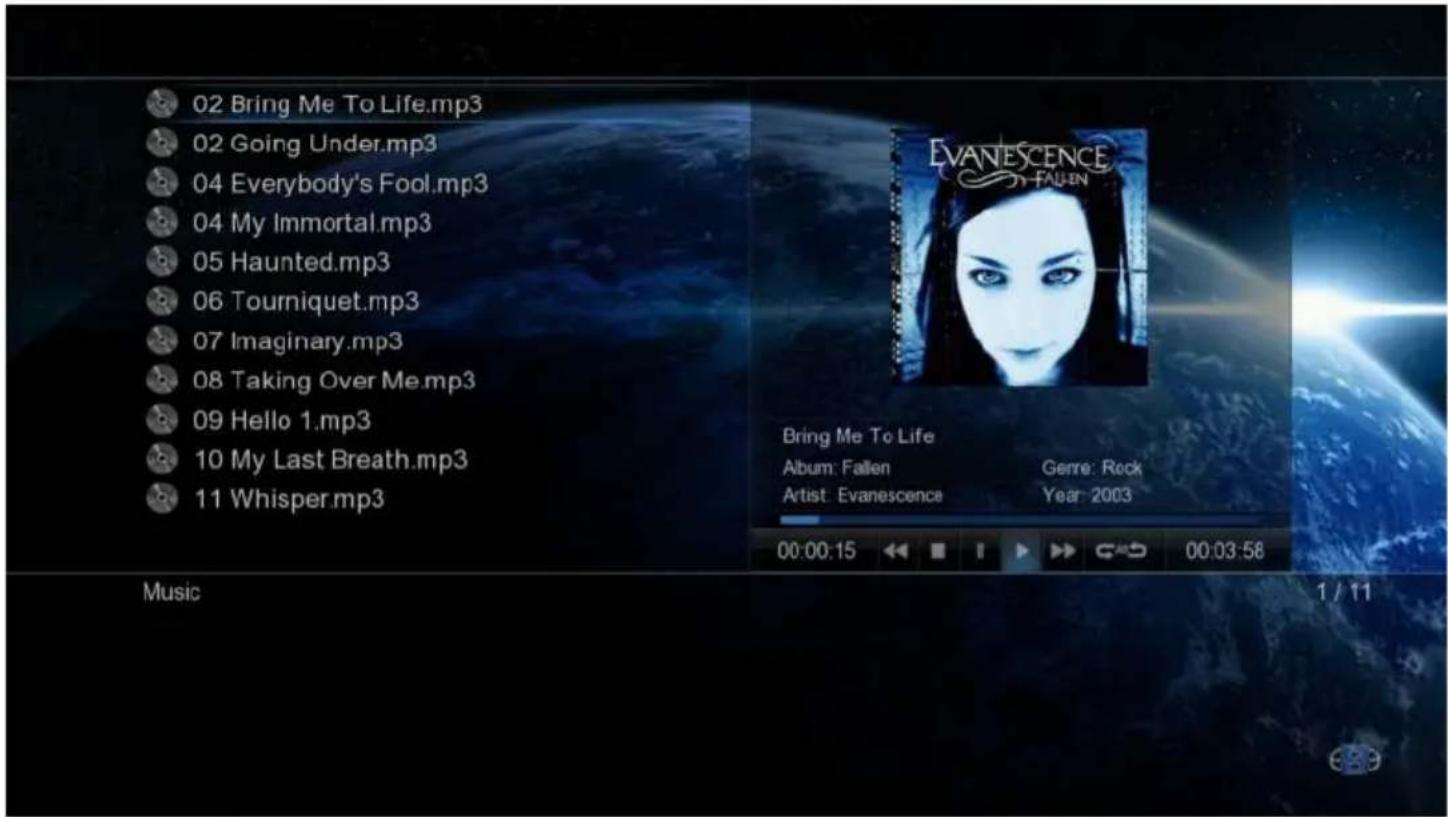Click the Music section label

171,592
